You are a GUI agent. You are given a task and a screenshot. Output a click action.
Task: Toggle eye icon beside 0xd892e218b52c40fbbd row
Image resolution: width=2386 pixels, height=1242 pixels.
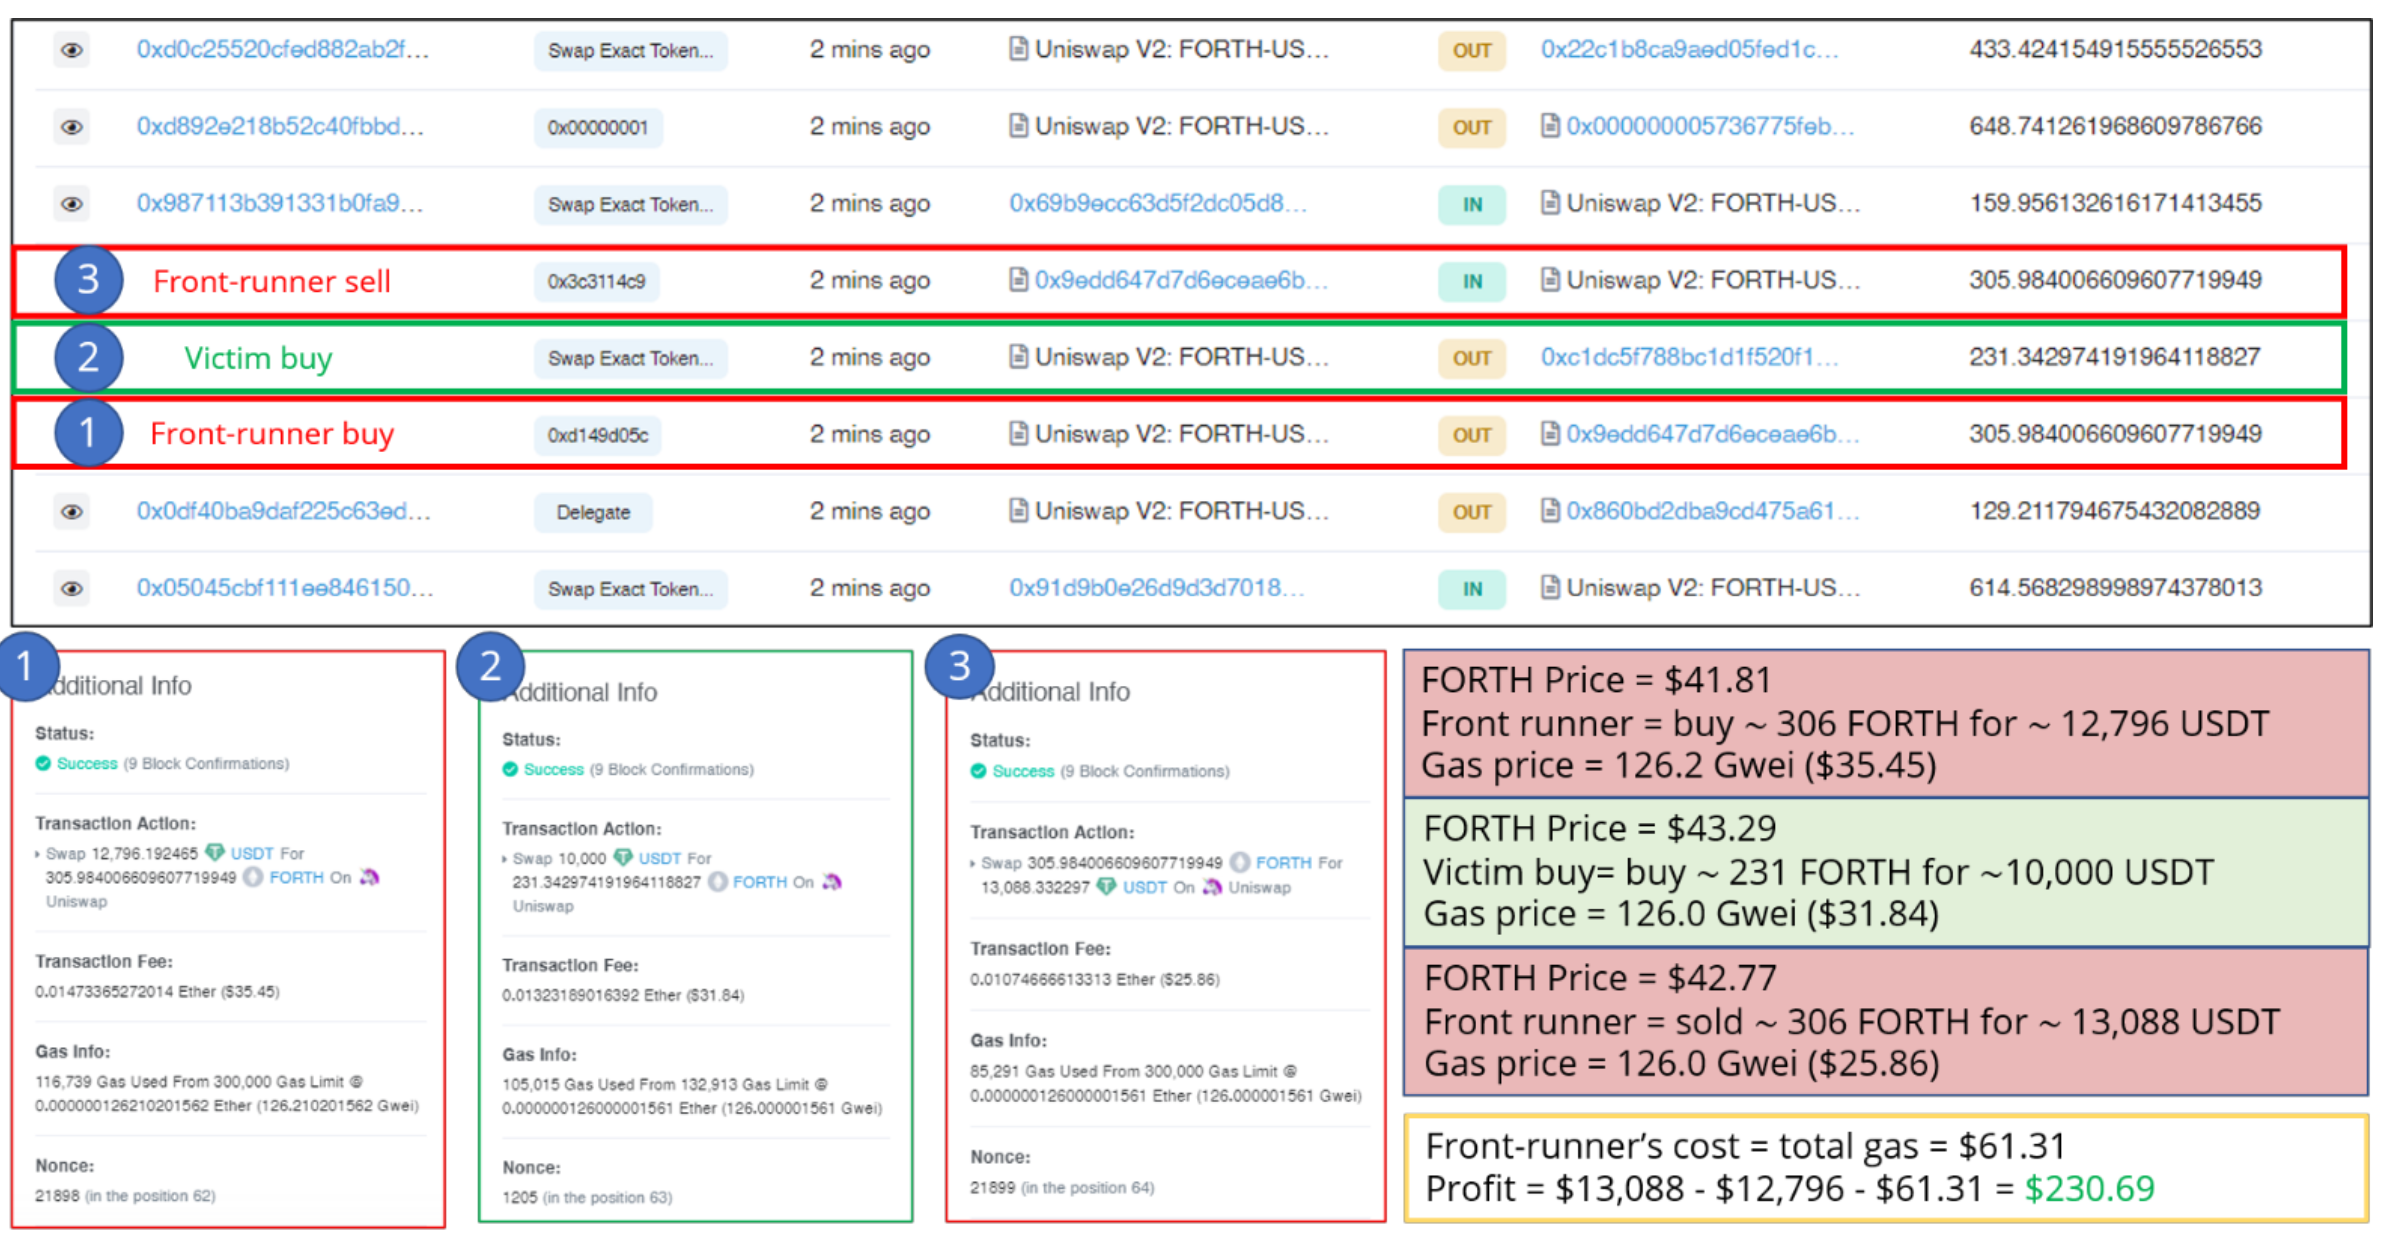tap(71, 127)
